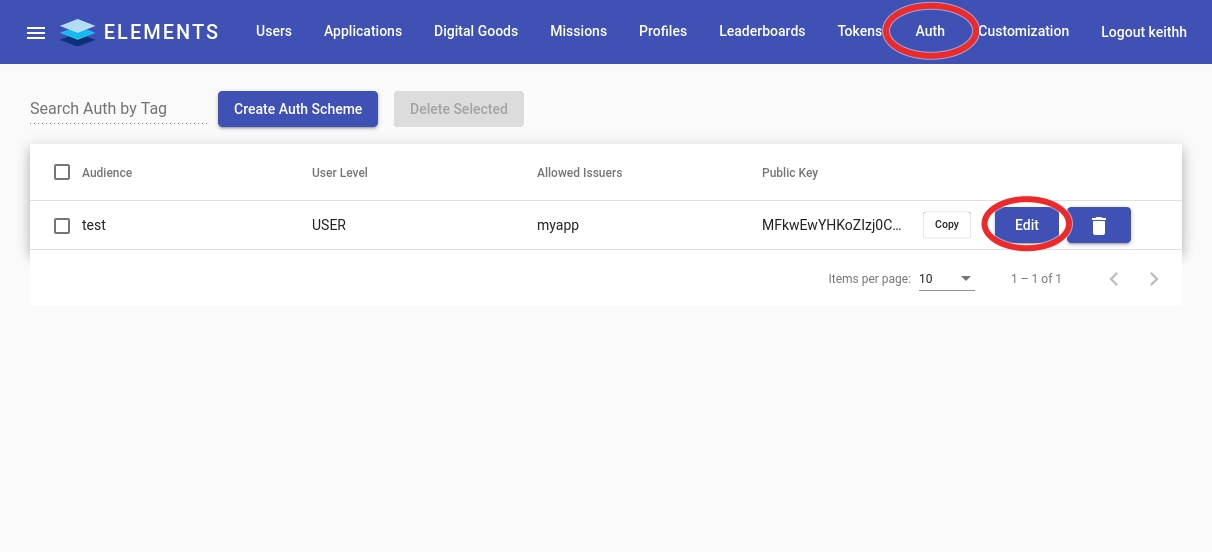This screenshot has height=552, width=1212.
Task: Focus the Search Auth by Tag field
Action: pyautogui.click(x=117, y=109)
